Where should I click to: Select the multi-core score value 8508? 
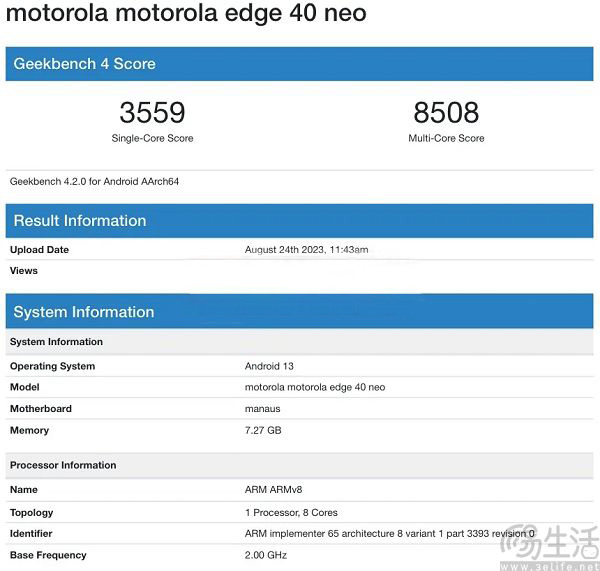(x=446, y=113)
